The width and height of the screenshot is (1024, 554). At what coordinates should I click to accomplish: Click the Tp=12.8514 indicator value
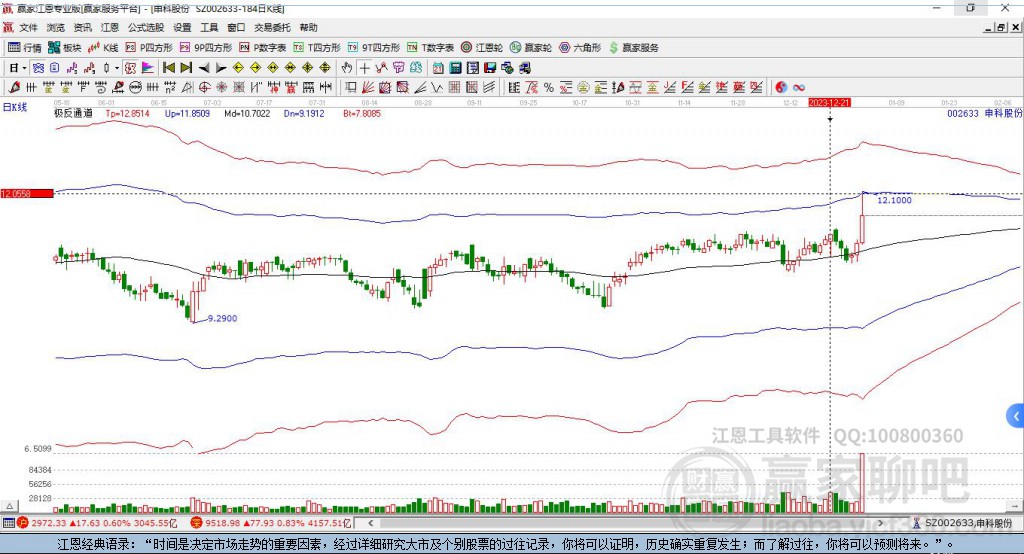[127, 113]
